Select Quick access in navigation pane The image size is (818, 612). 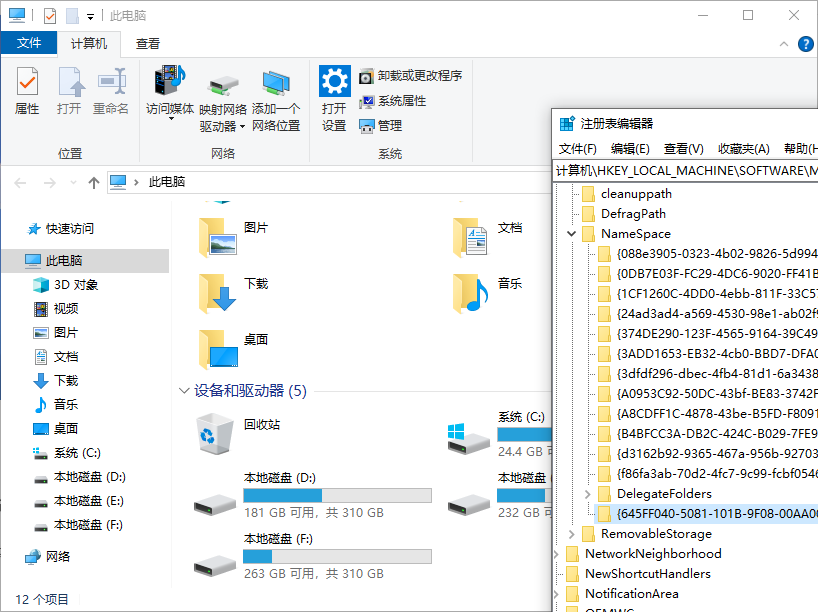61,229
